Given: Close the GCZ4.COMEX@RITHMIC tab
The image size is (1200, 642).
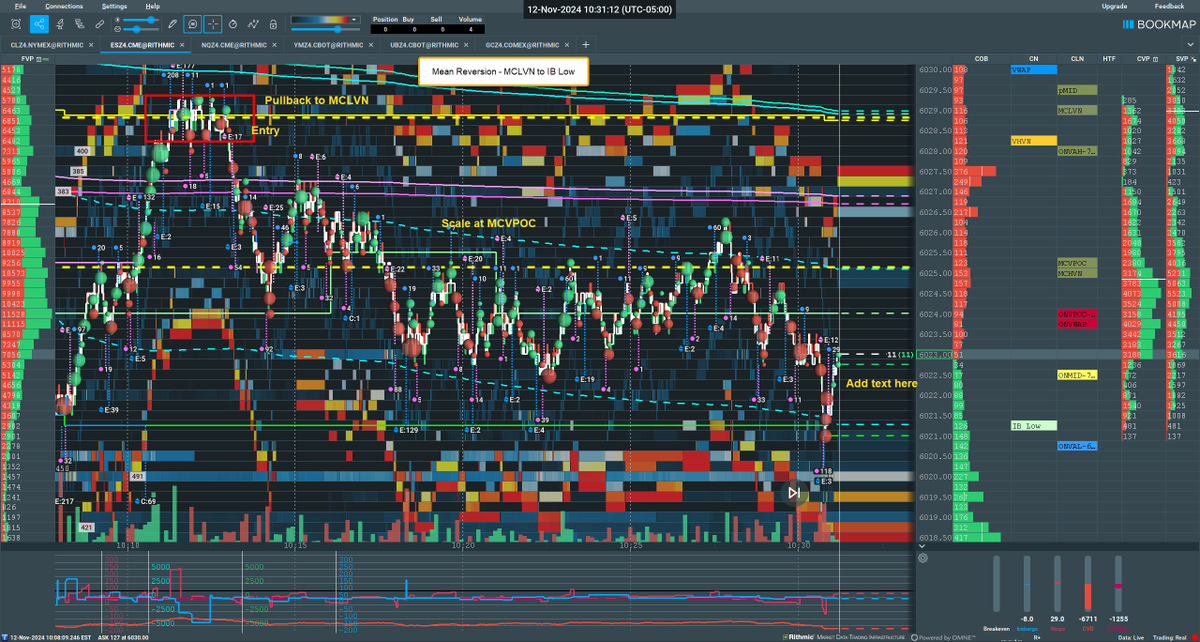Looking at the screenshot, I should point(565,45).
